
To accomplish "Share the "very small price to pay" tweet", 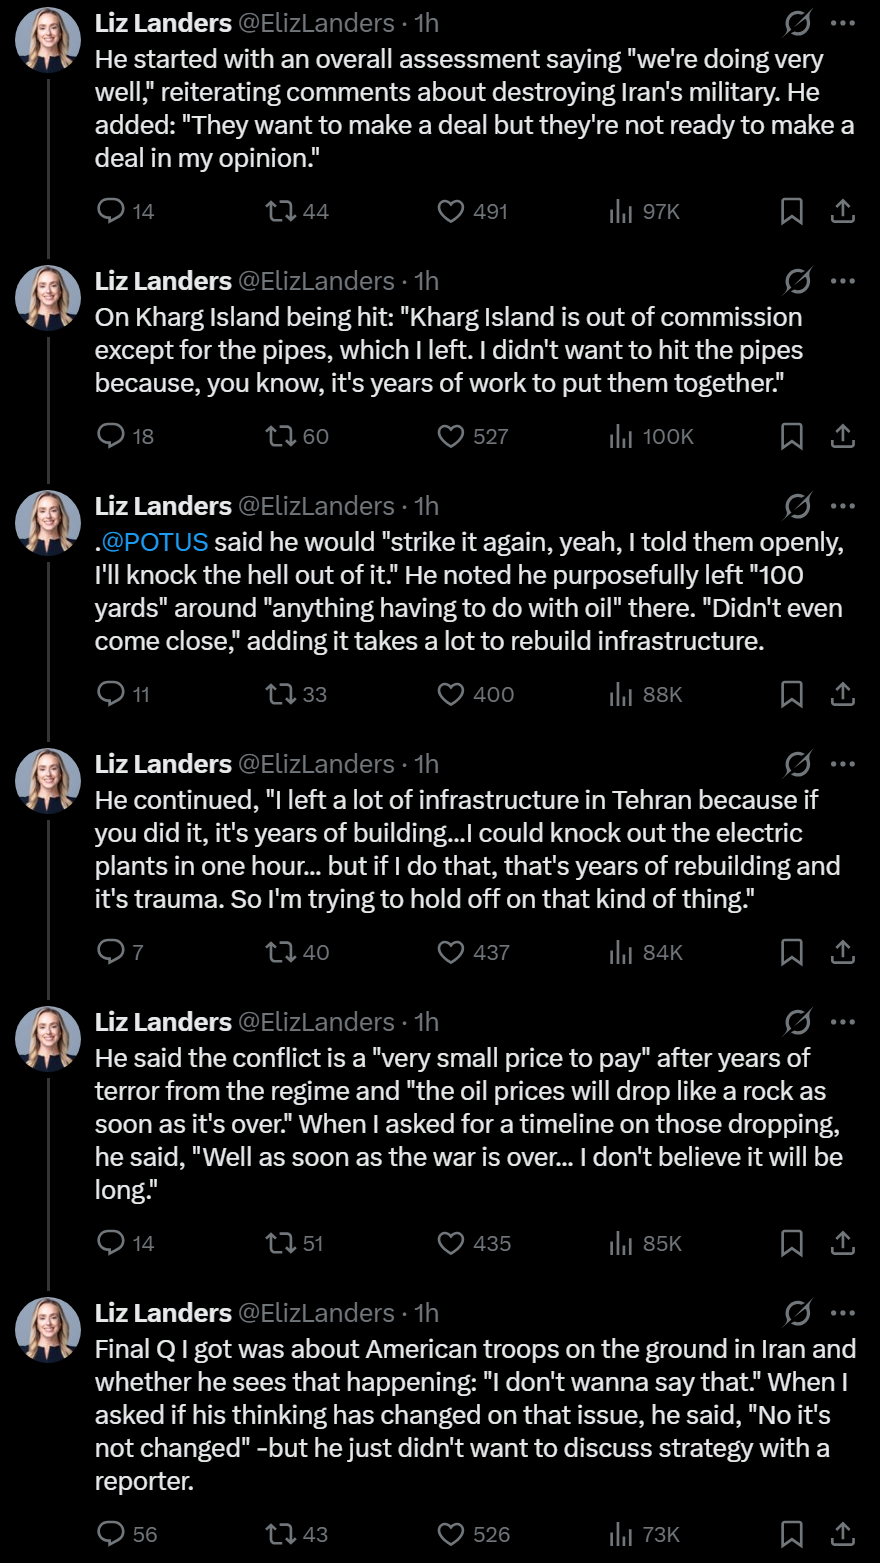I will (843, 1243).
